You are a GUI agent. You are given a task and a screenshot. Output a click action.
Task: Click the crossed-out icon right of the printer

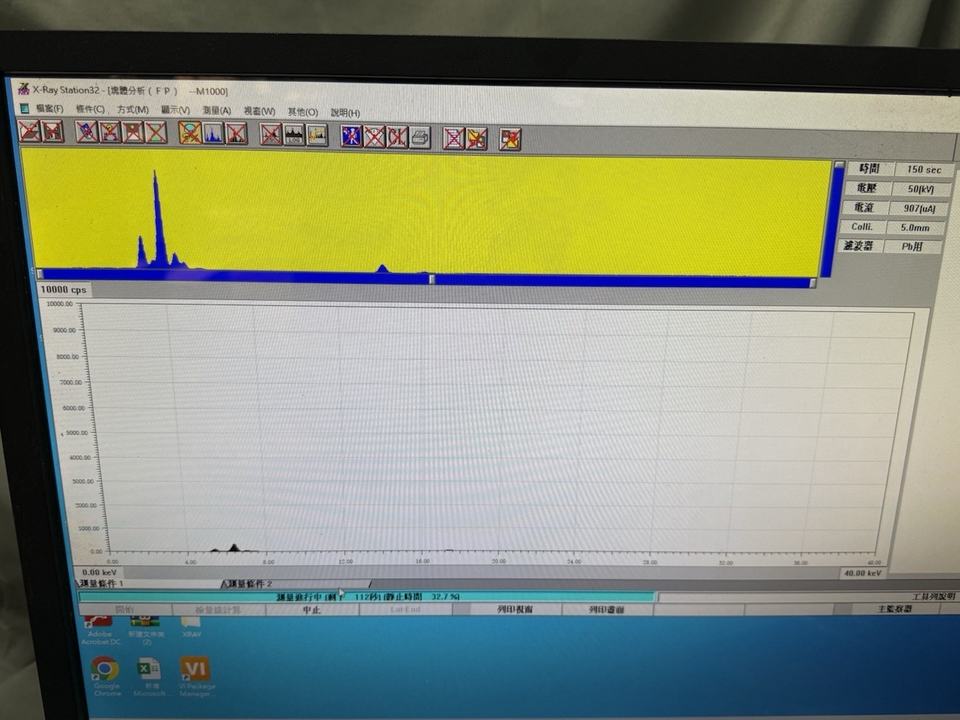454,138
